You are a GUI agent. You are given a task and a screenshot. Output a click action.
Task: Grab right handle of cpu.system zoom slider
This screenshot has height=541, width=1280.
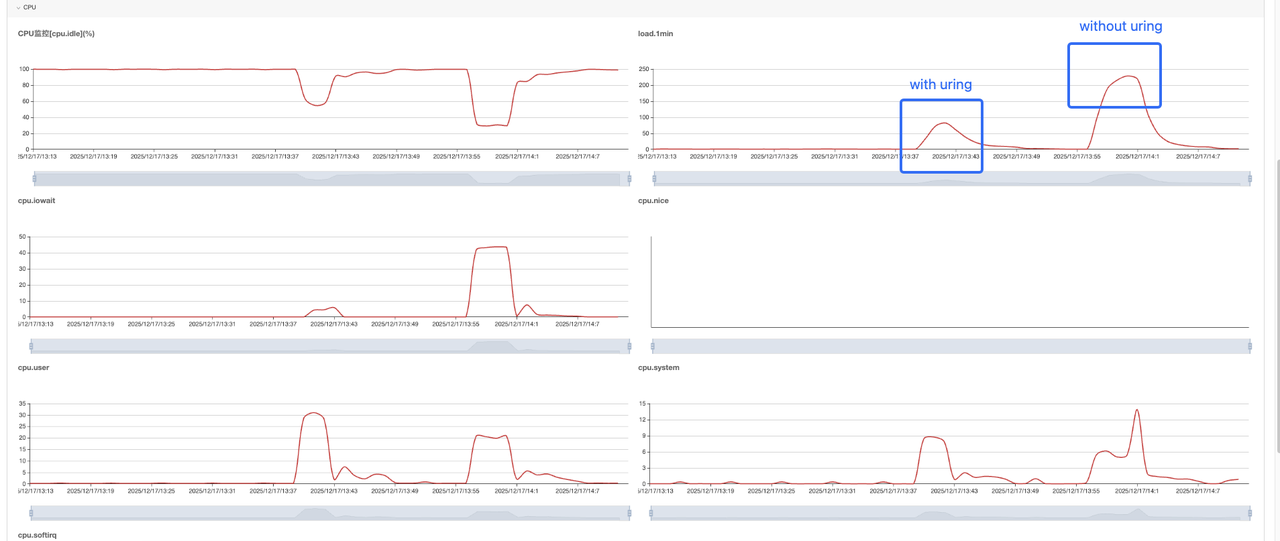click(1250, 512)
